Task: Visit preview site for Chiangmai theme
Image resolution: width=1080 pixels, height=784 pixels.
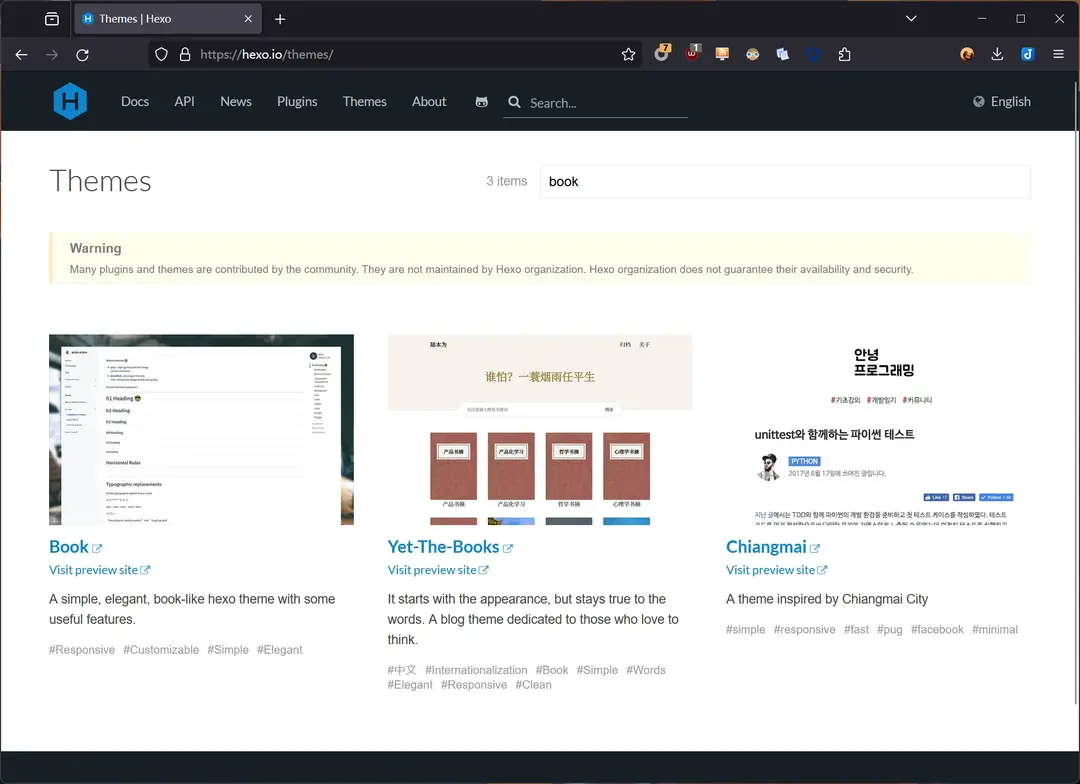Action: tap(770, 570)
